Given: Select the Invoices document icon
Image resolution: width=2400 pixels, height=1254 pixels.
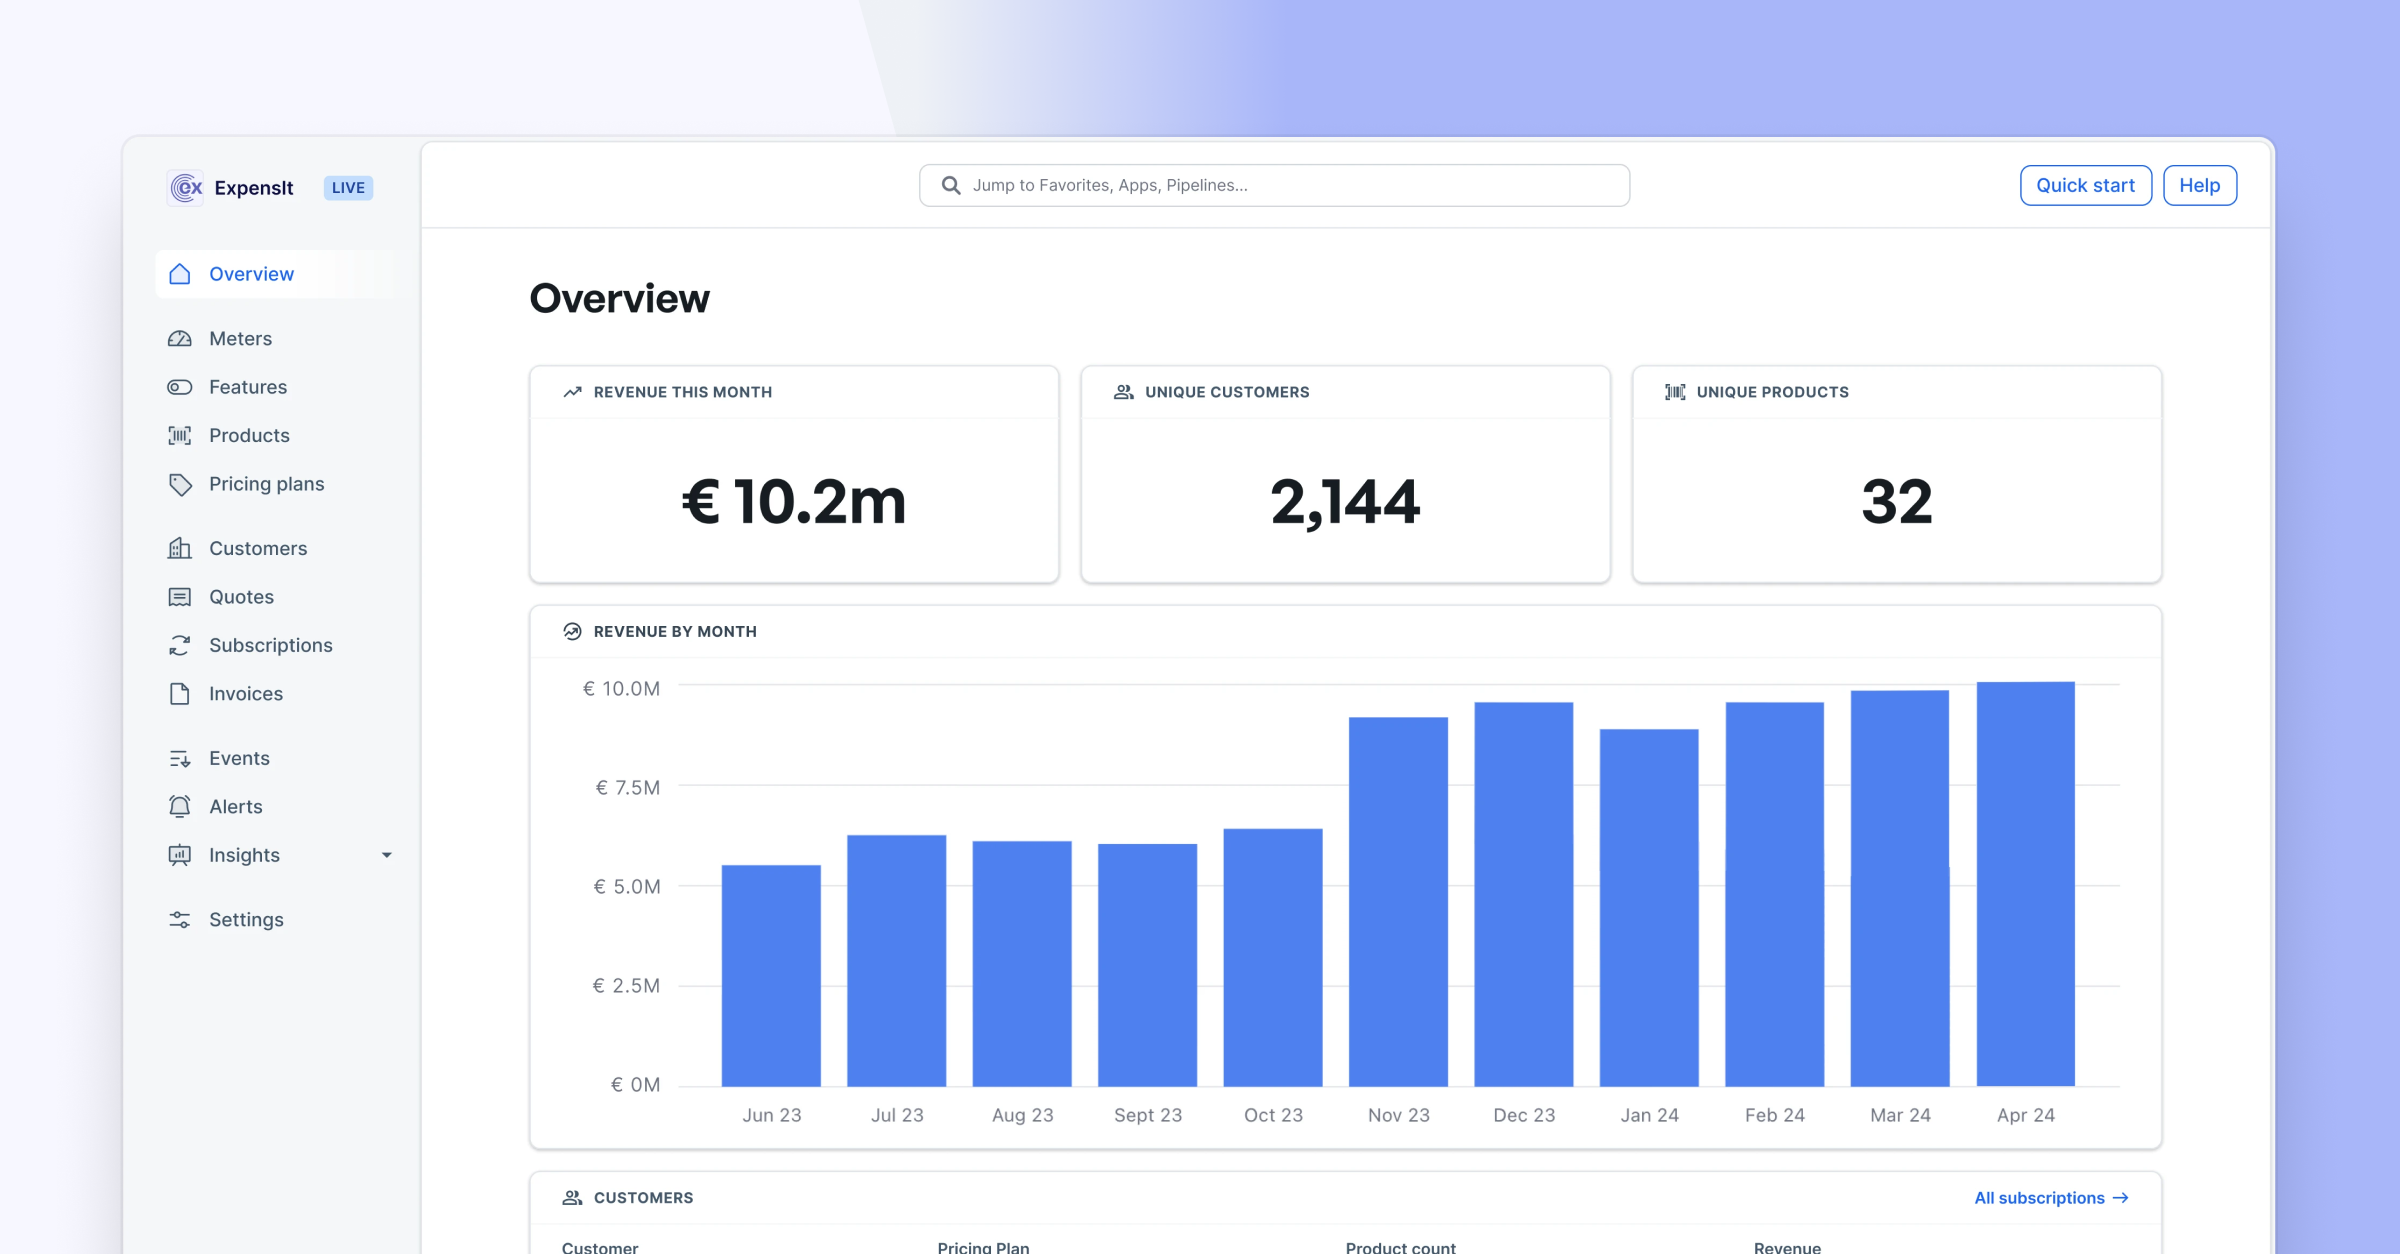Looking at the screenshot, I should [x=180, y=693].
